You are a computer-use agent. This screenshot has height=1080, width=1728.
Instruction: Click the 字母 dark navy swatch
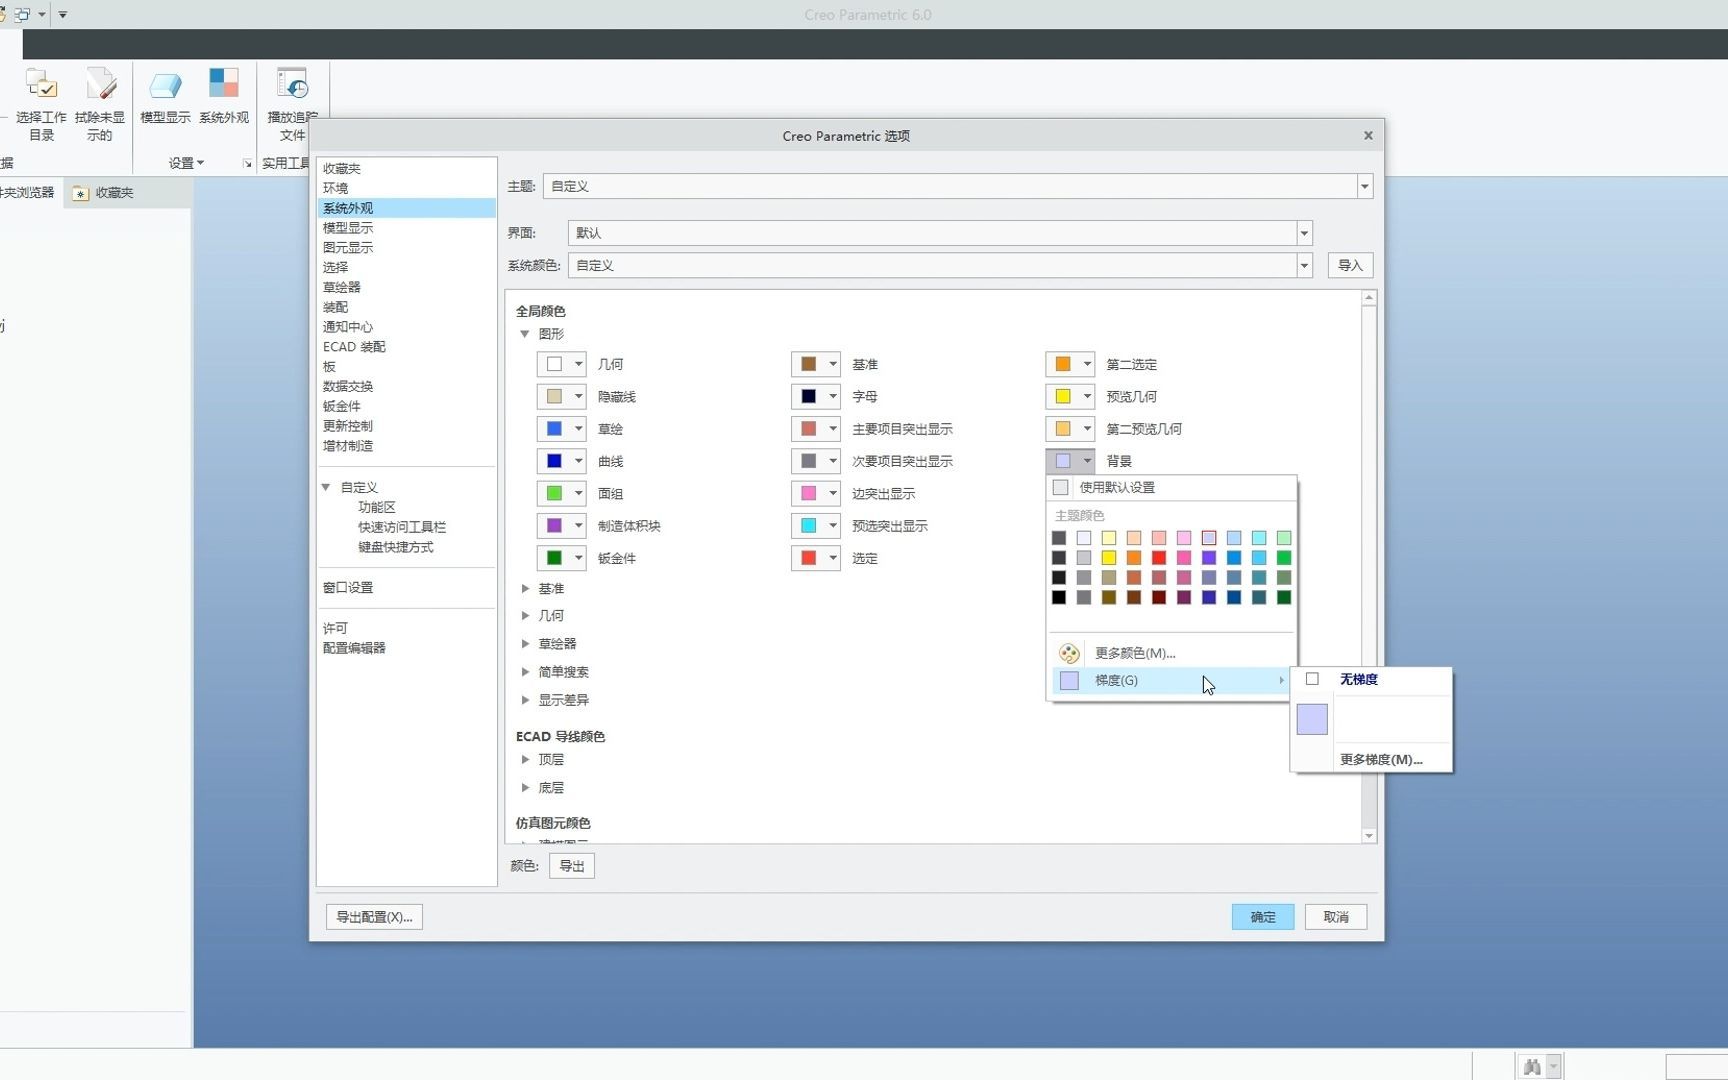click(x=808, y=396)
